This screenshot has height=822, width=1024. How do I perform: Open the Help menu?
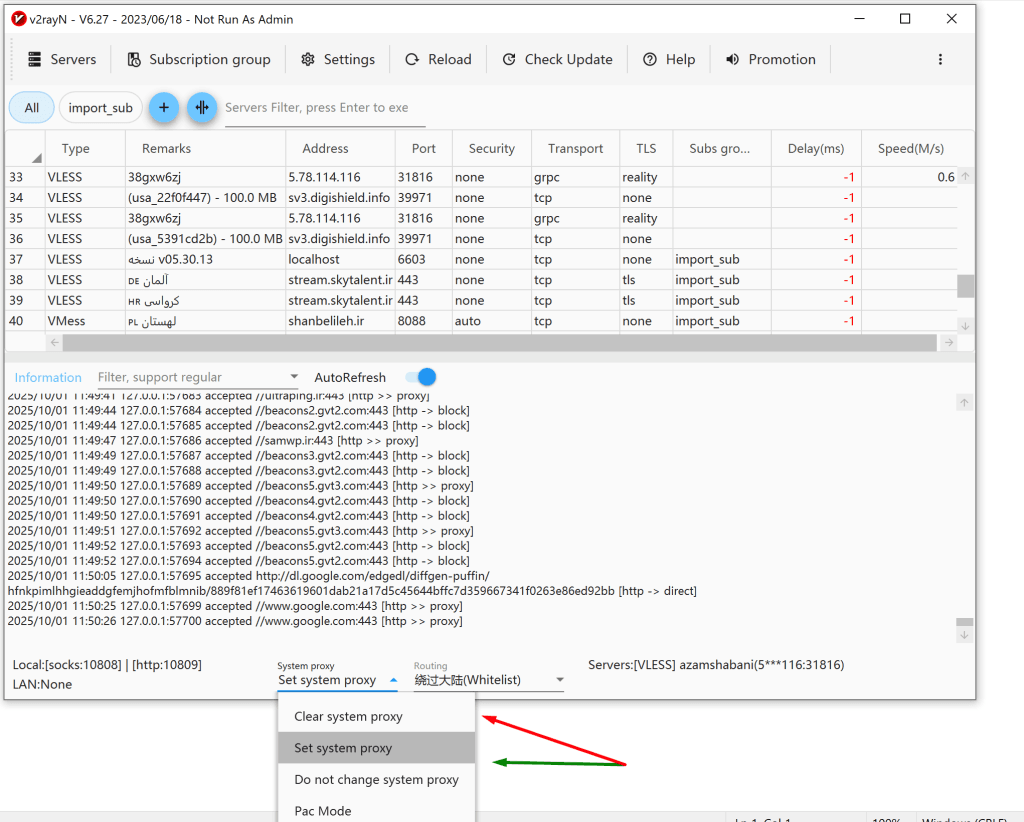click(x=668, y=59)
